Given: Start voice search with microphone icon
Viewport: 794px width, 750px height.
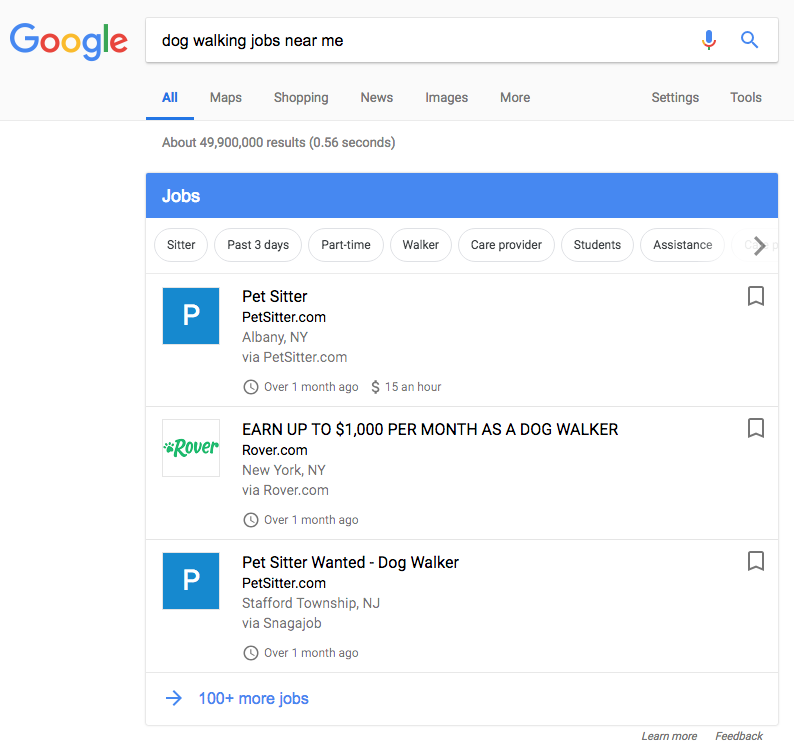Looking at the screenshot, I should tap(709, 40).
